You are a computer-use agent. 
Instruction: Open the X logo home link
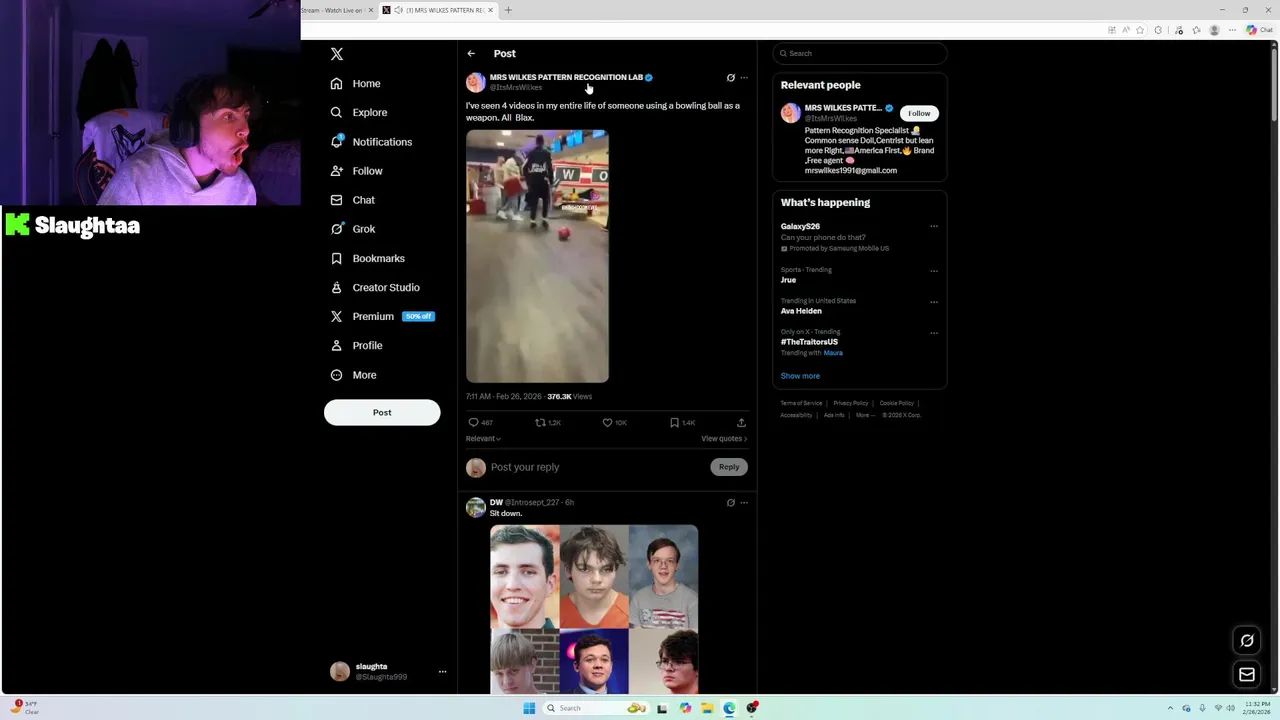pos(337,54)
